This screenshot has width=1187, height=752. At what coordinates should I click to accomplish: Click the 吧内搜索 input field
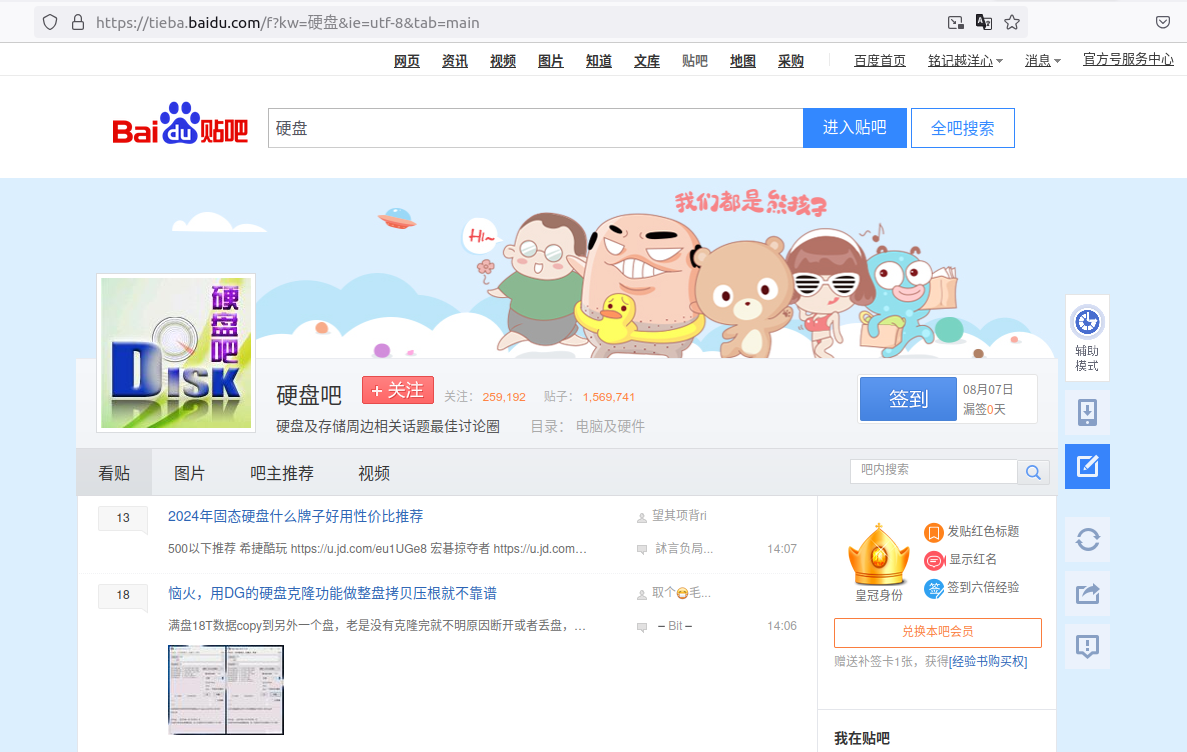coord(933,470)
